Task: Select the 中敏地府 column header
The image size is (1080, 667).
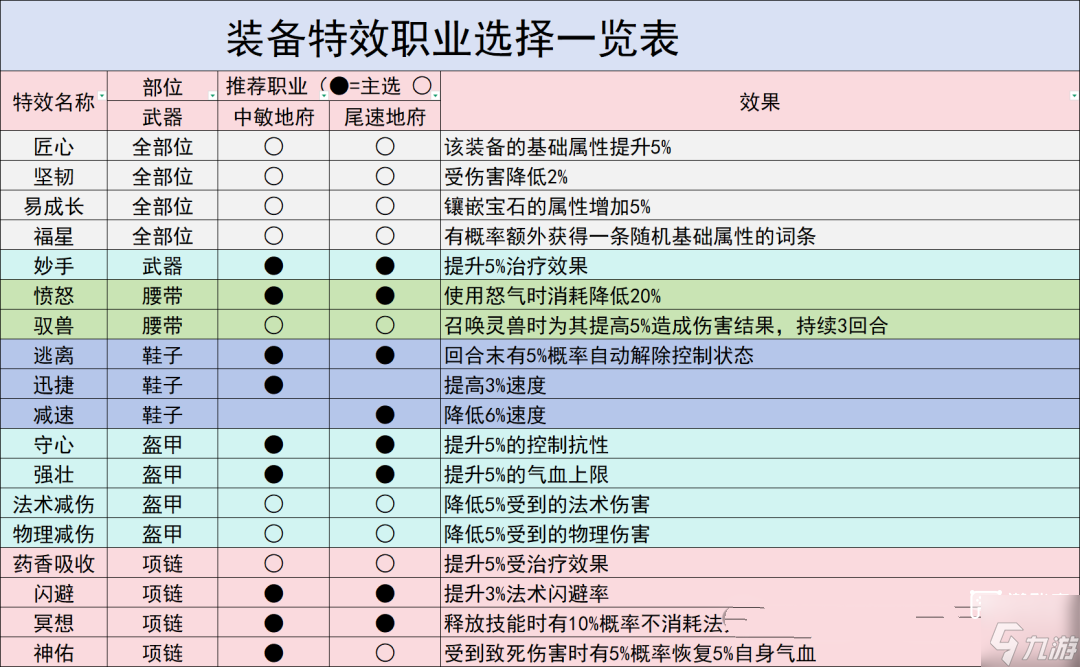Action: 273,116
